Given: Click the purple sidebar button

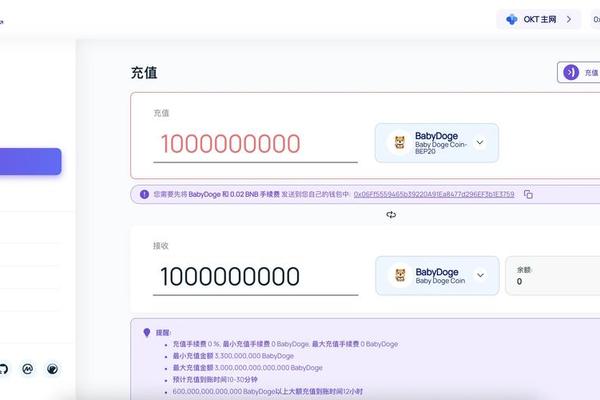Looking at the screenshot, I should tap(31, 162).
